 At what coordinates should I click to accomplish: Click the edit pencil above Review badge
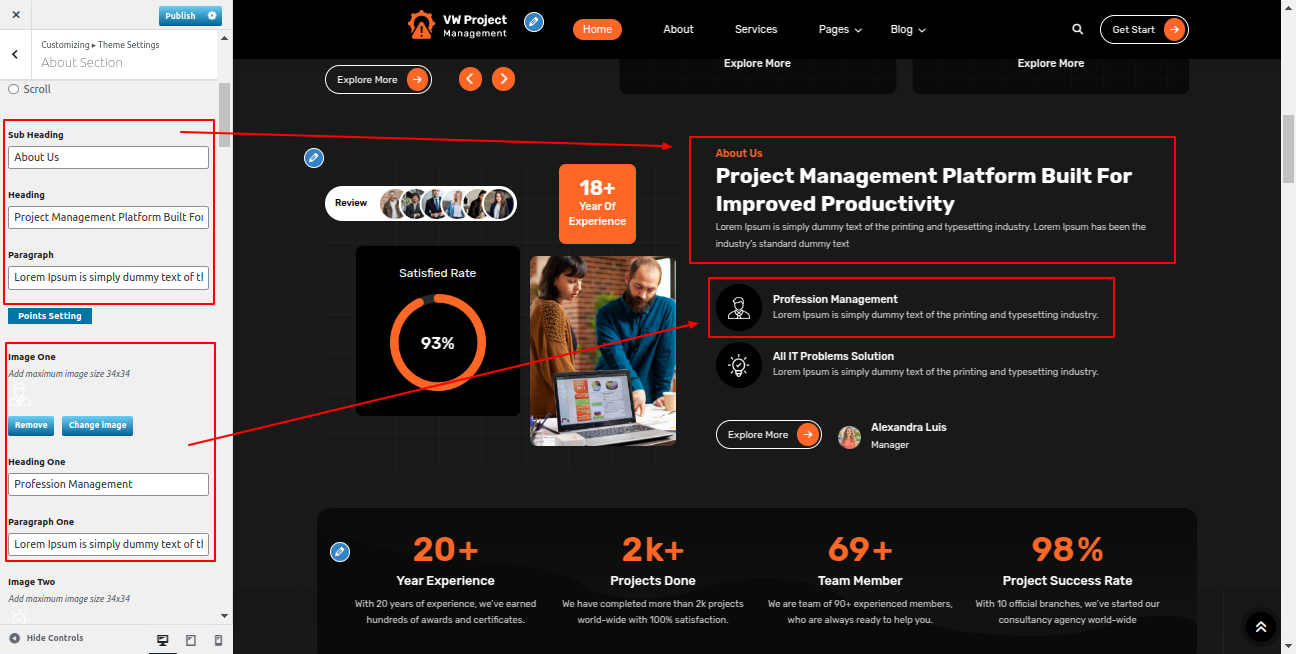pyautogui.click(x=314, y=157)
